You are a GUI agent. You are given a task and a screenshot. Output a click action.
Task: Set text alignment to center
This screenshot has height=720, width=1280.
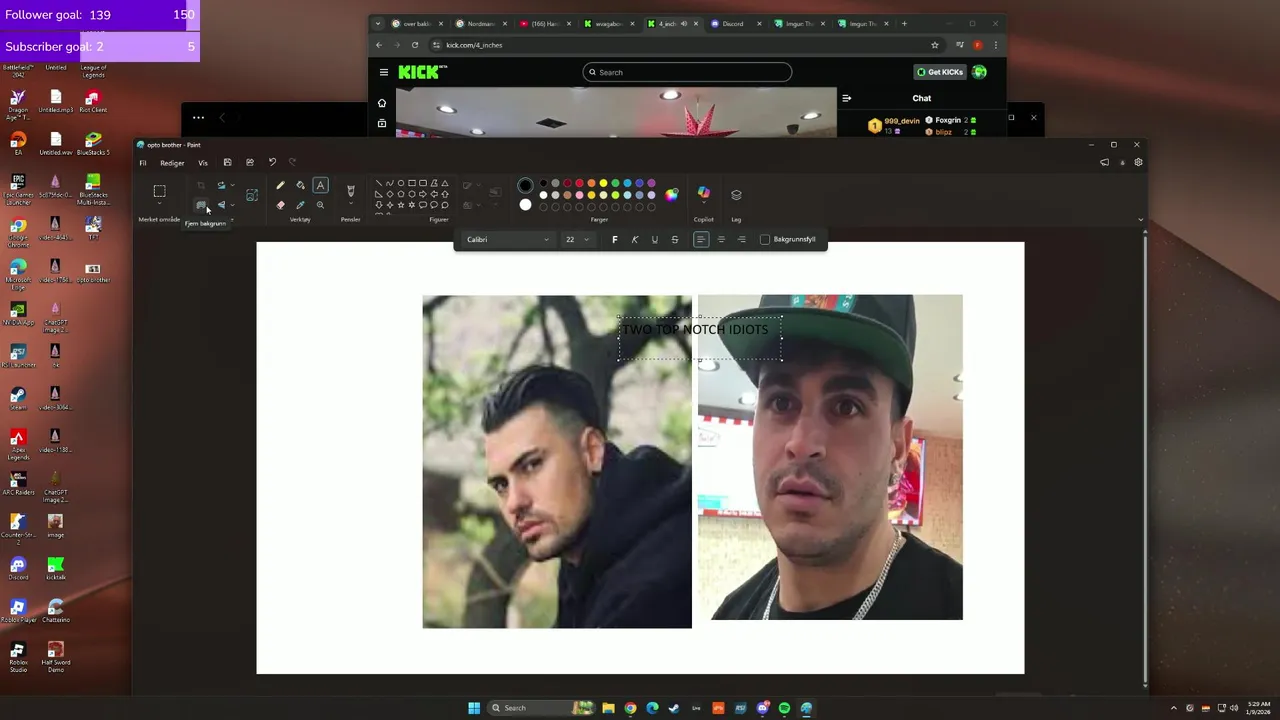[721, 239]
